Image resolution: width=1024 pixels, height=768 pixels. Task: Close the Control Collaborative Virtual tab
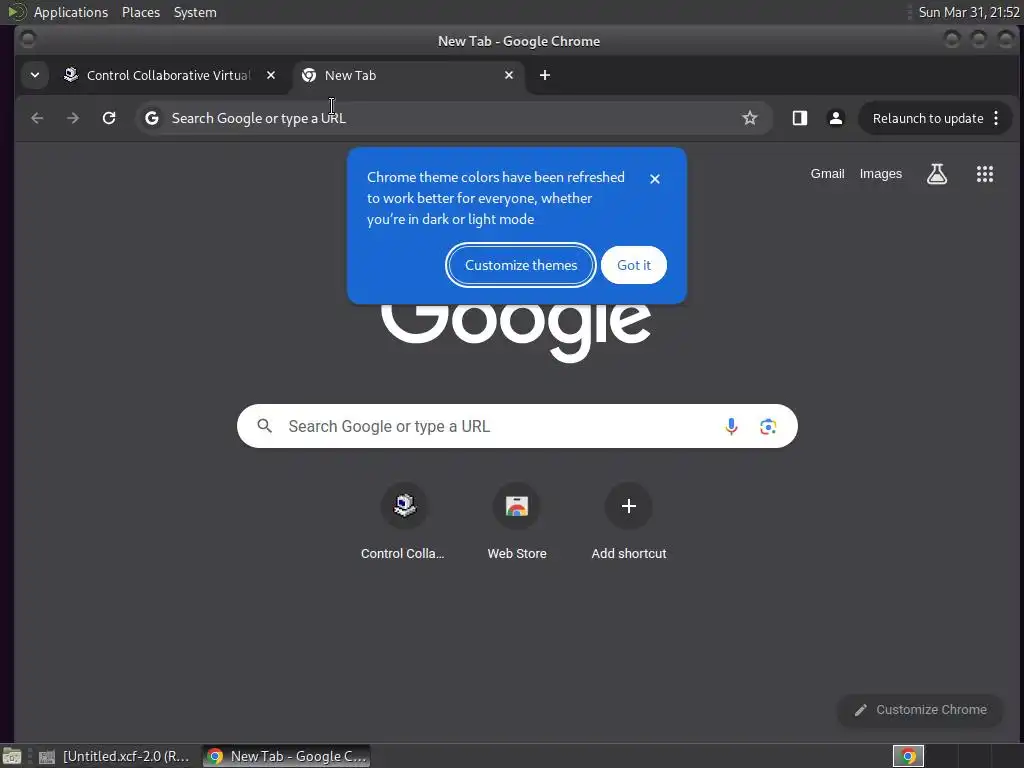(271, 75)
